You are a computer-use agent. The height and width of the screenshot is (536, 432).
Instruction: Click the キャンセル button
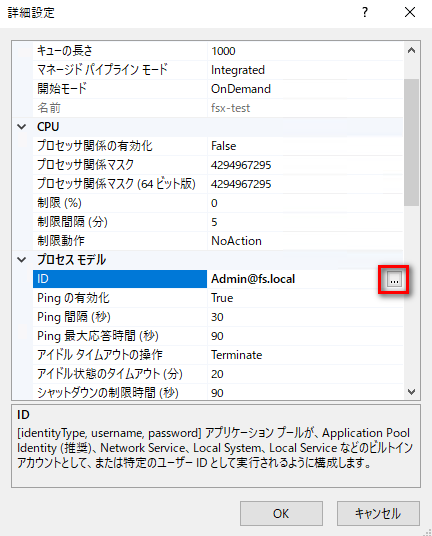coord(378,513)
